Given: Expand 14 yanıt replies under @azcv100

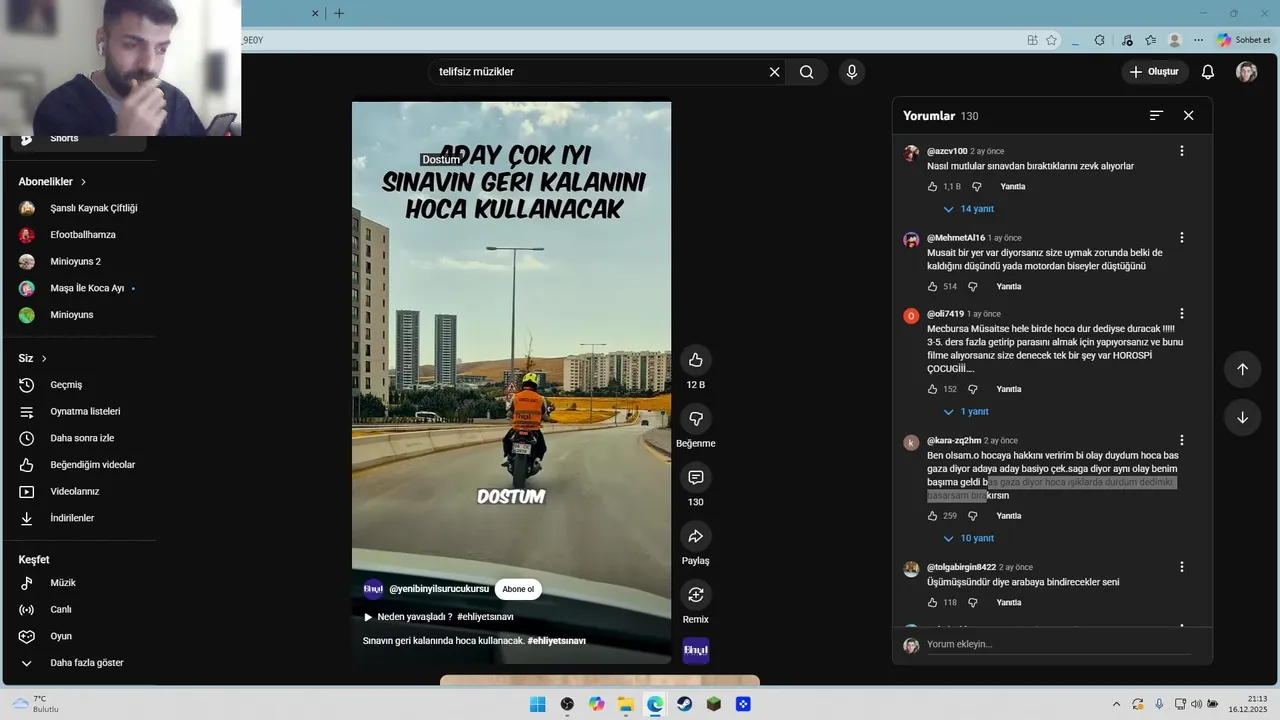Looking at the screenshot, I should [x=969, y=209].
